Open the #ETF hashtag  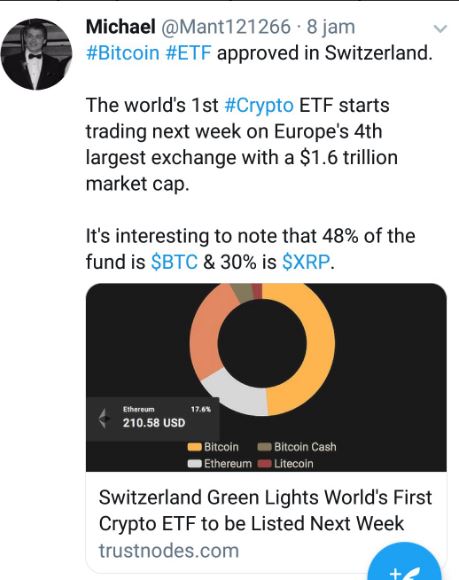click(x=188, y=53)
